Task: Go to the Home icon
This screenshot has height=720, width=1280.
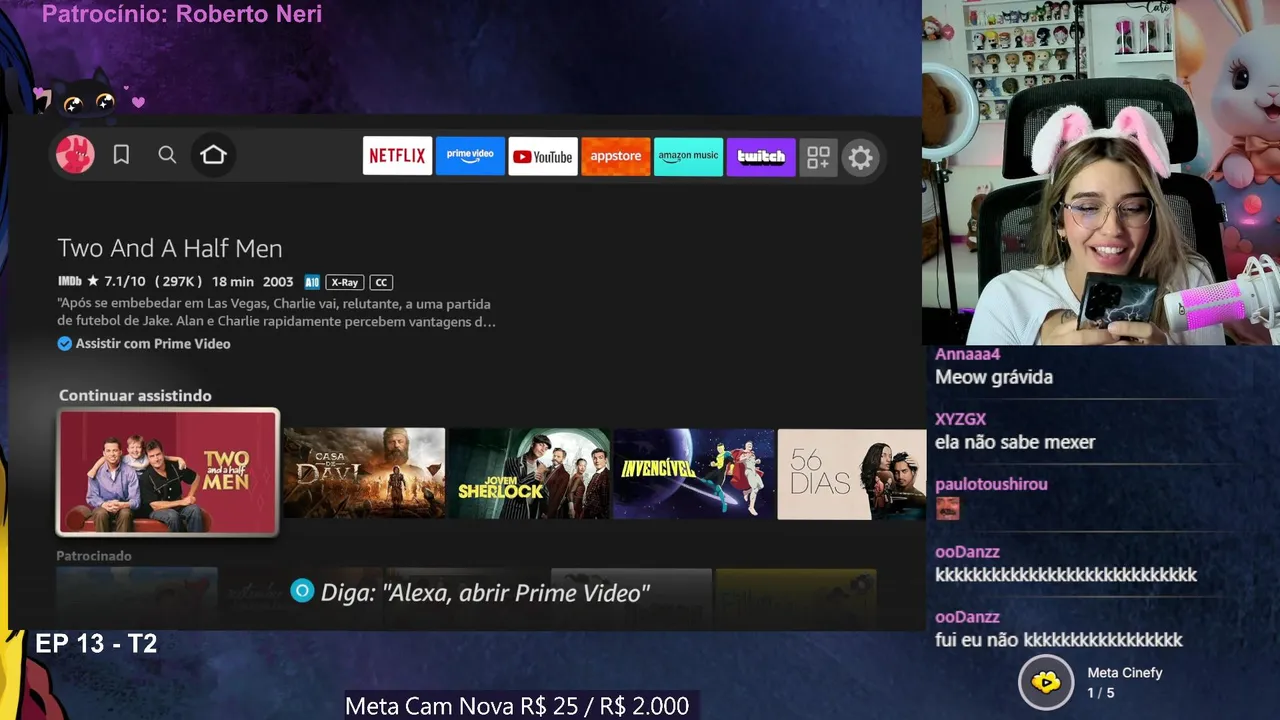Action: (213, 155)
